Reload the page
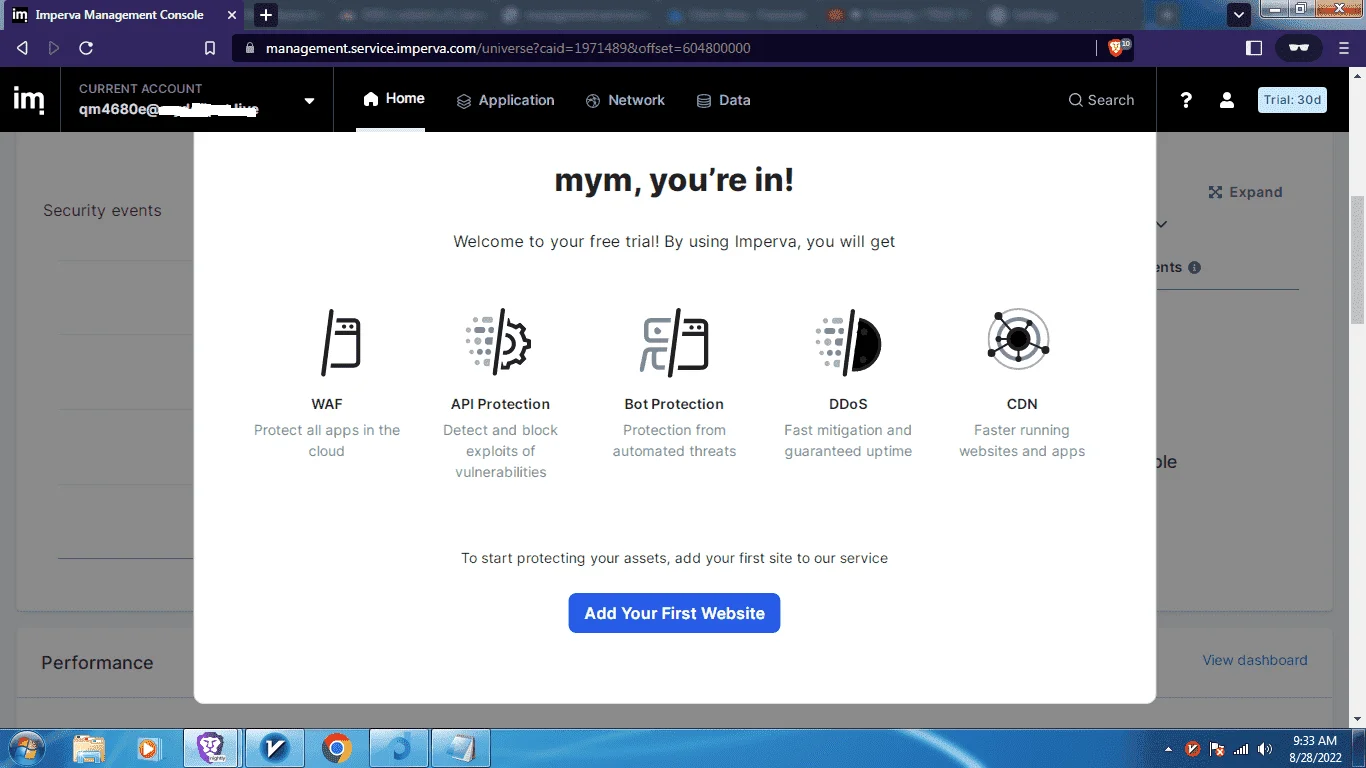The height and width of the screenshot is (768, 1366). (x=86, y=48)
